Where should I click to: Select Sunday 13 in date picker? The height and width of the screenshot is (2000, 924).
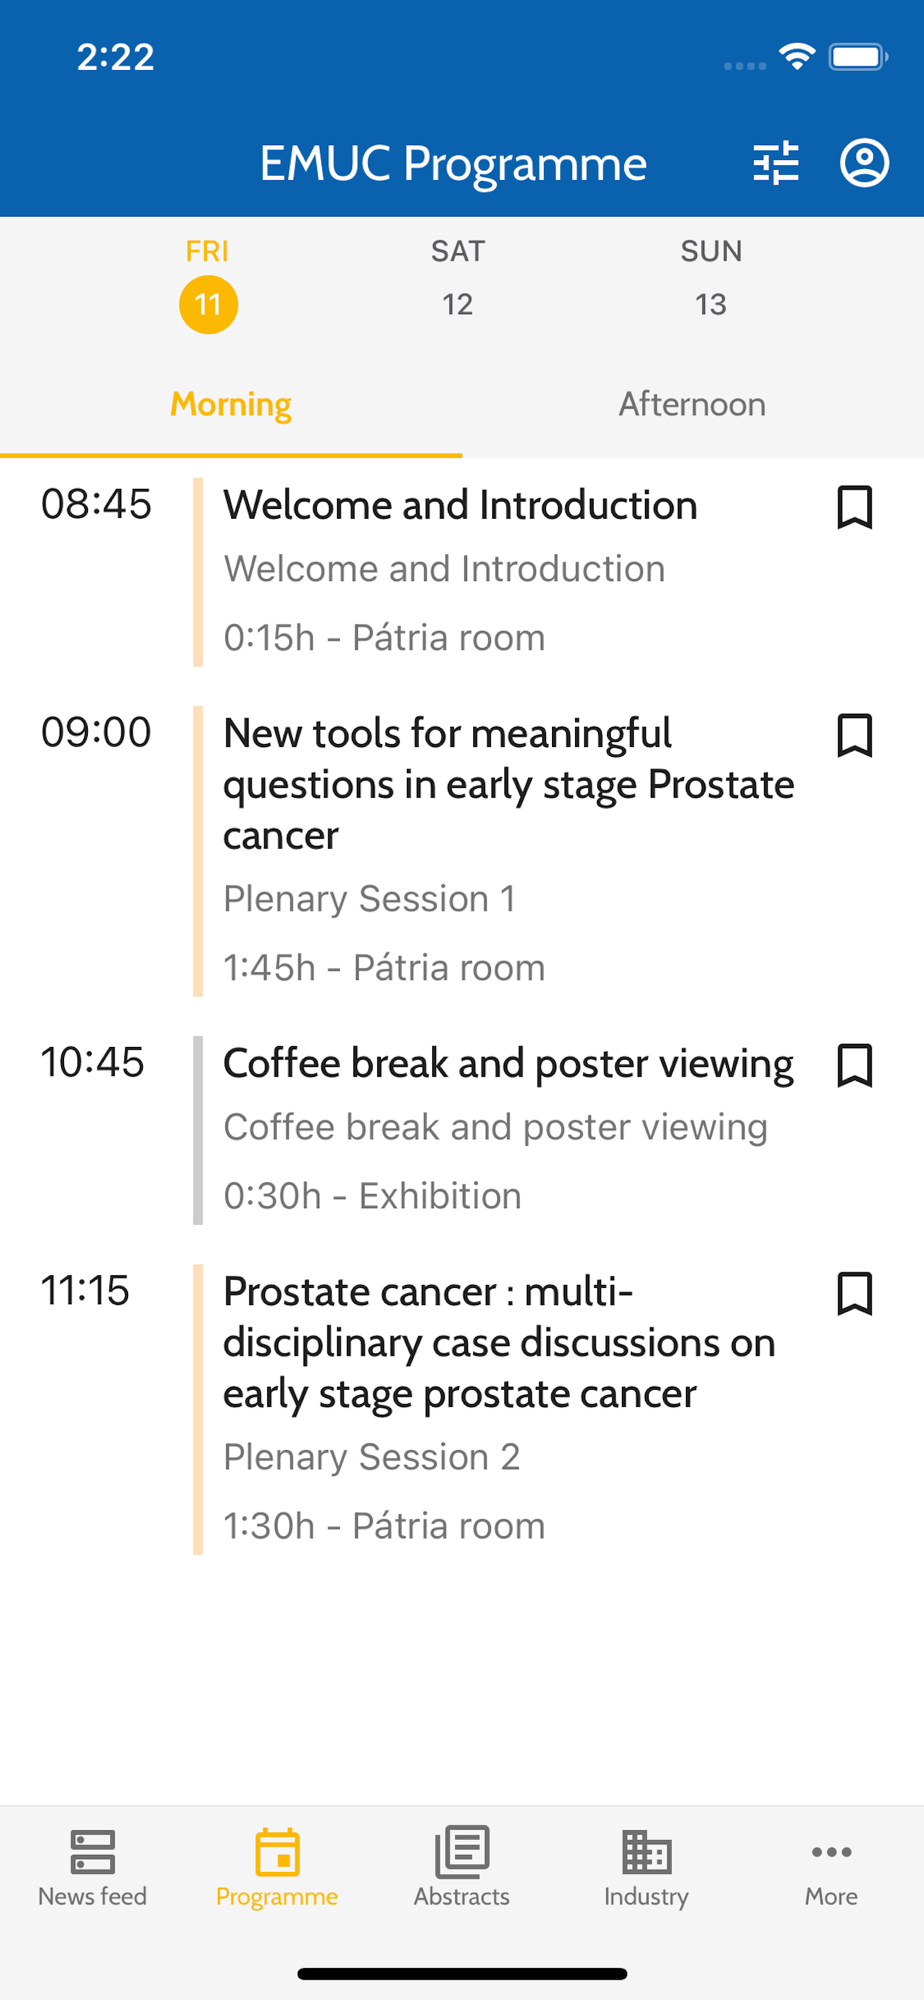click(711, 279)
